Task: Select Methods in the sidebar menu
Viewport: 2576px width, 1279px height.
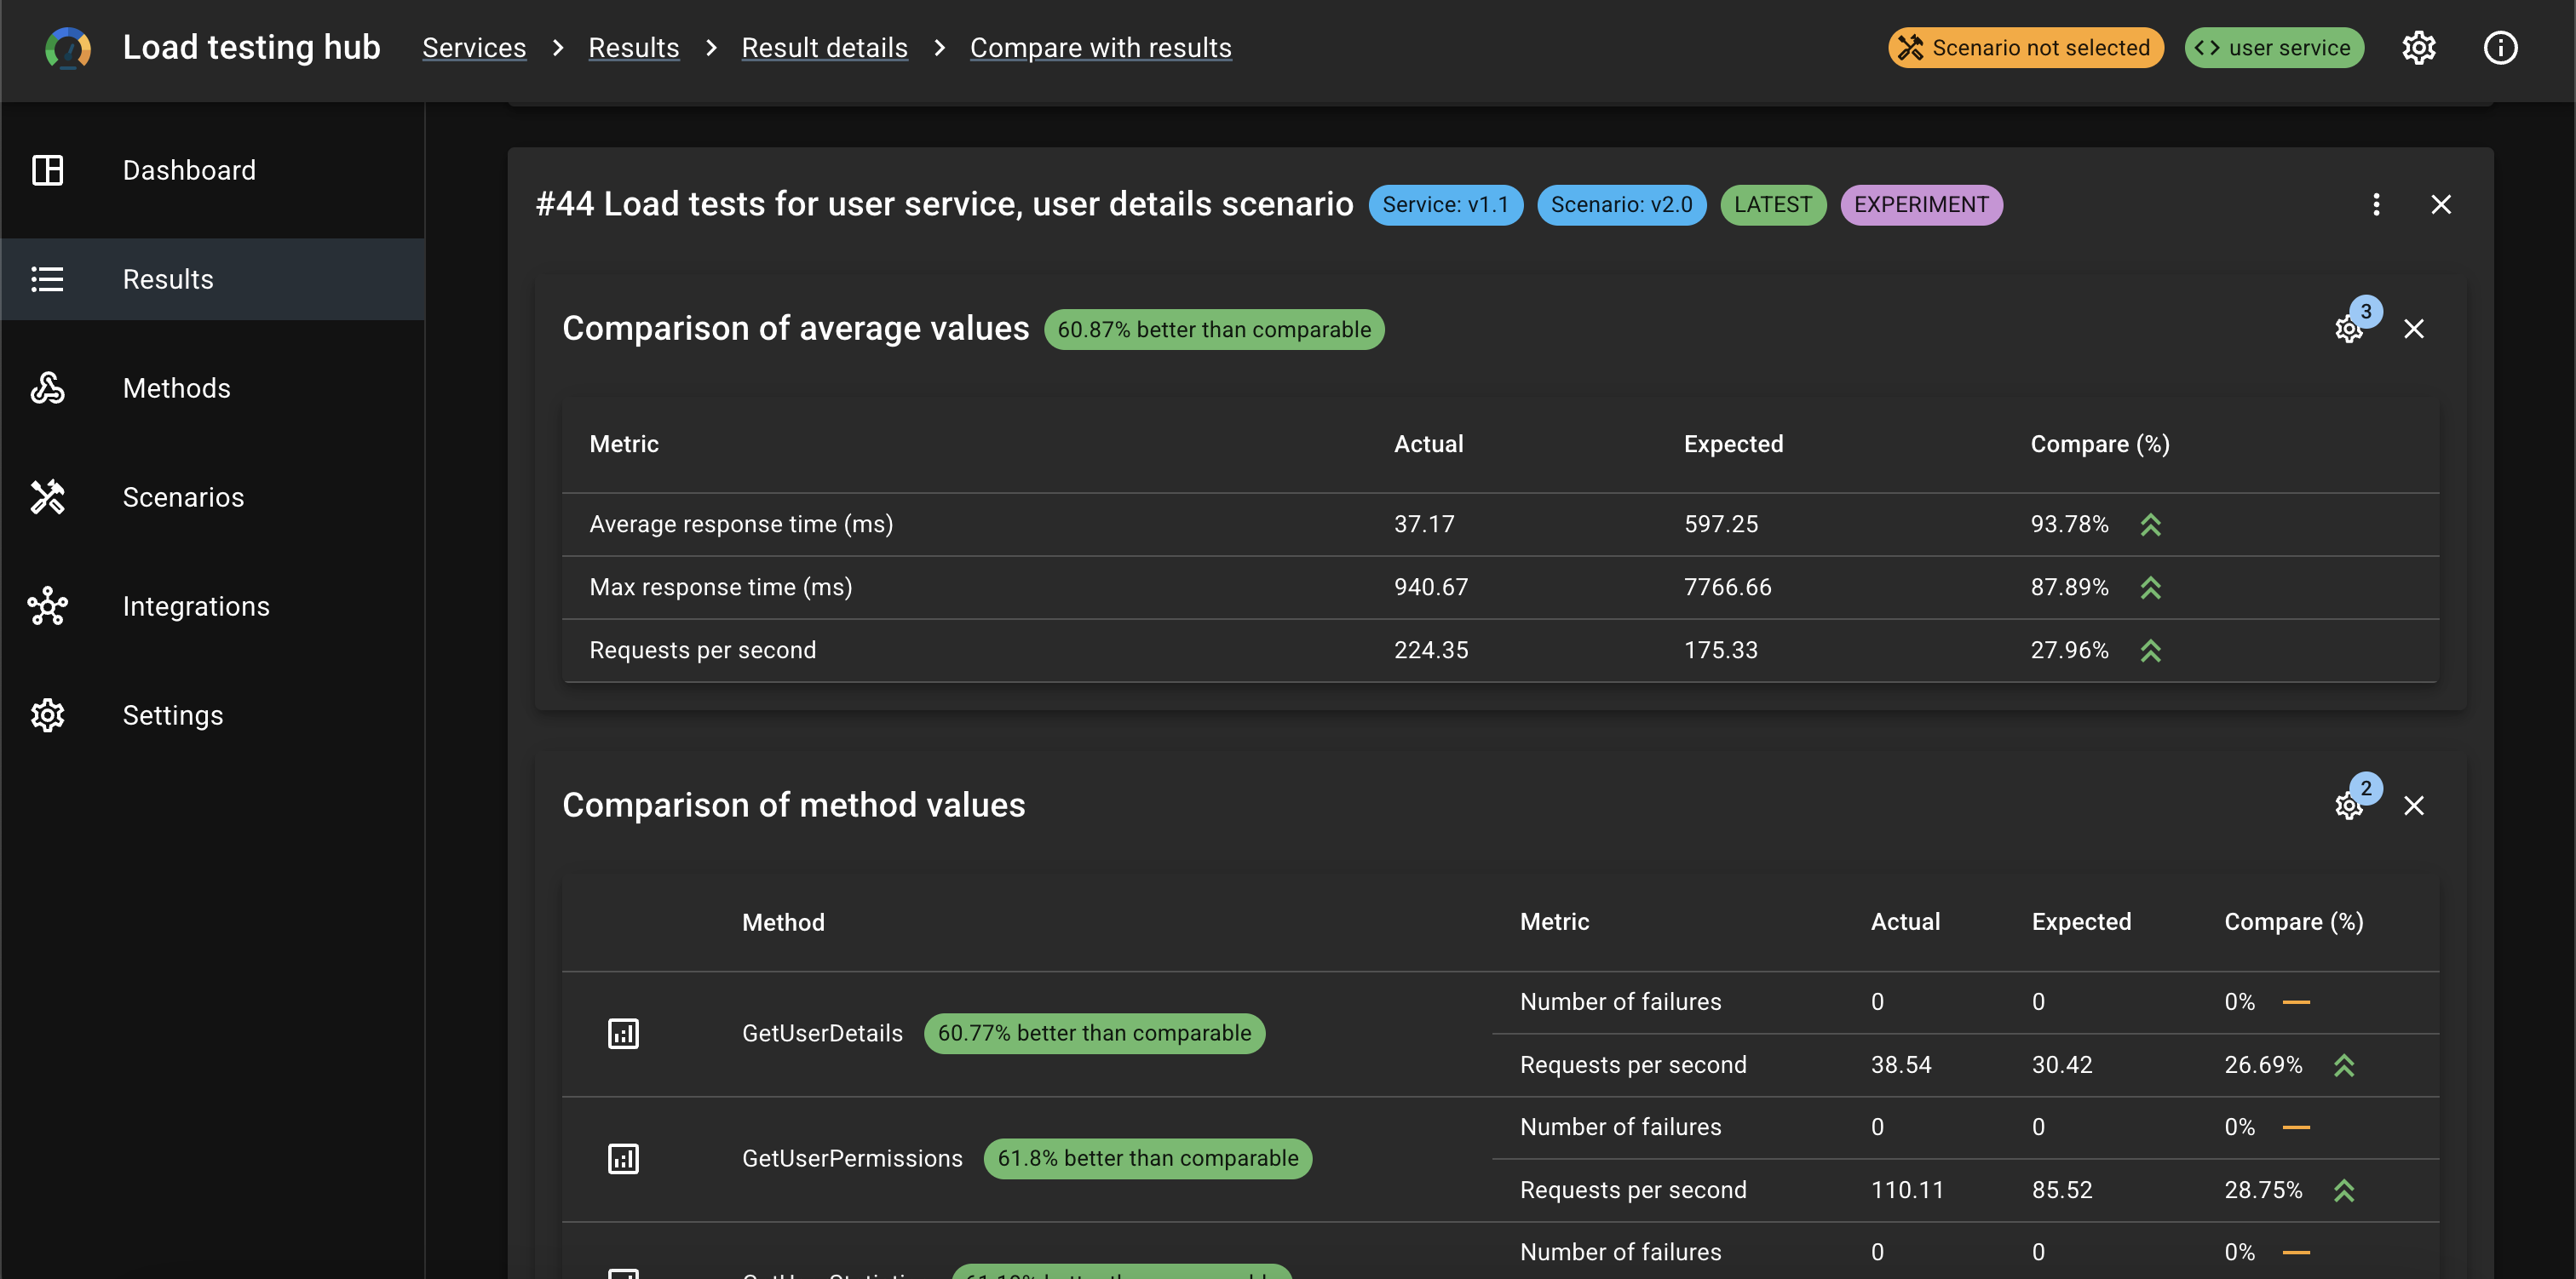Action: pyautogui.click(x=213, y=388)
